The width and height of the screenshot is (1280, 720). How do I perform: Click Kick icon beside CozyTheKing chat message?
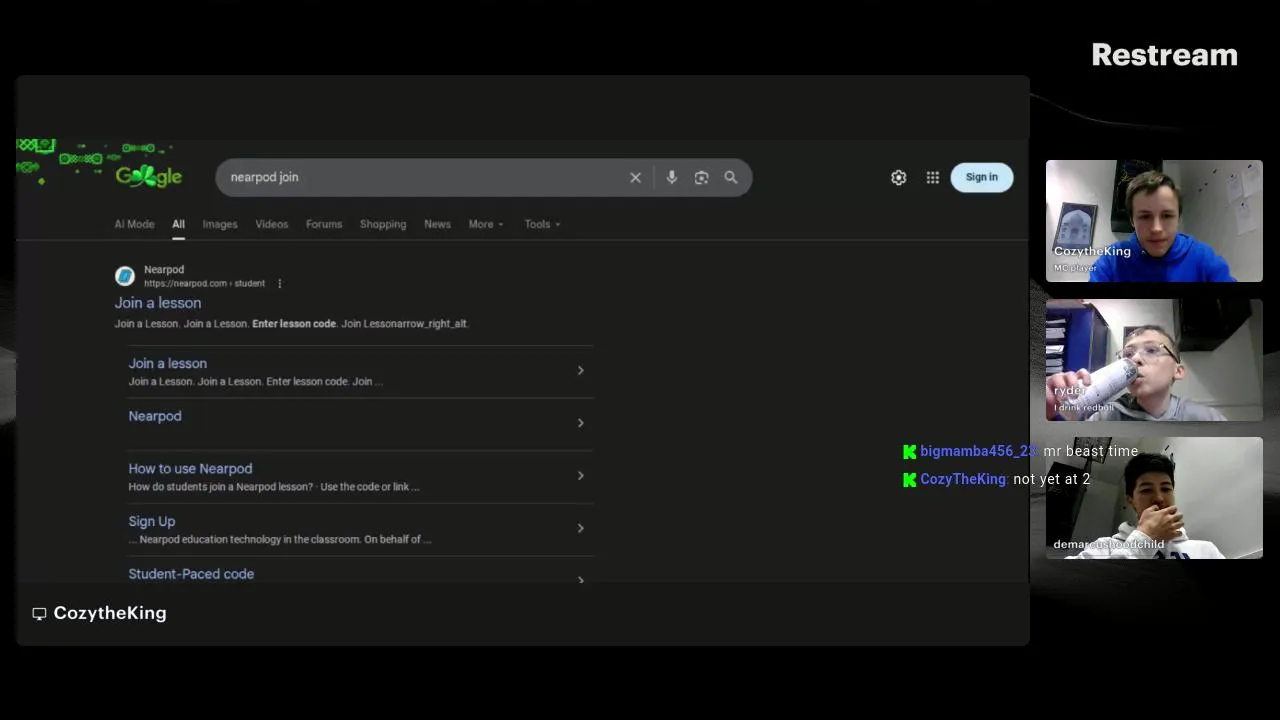(909, 480)
